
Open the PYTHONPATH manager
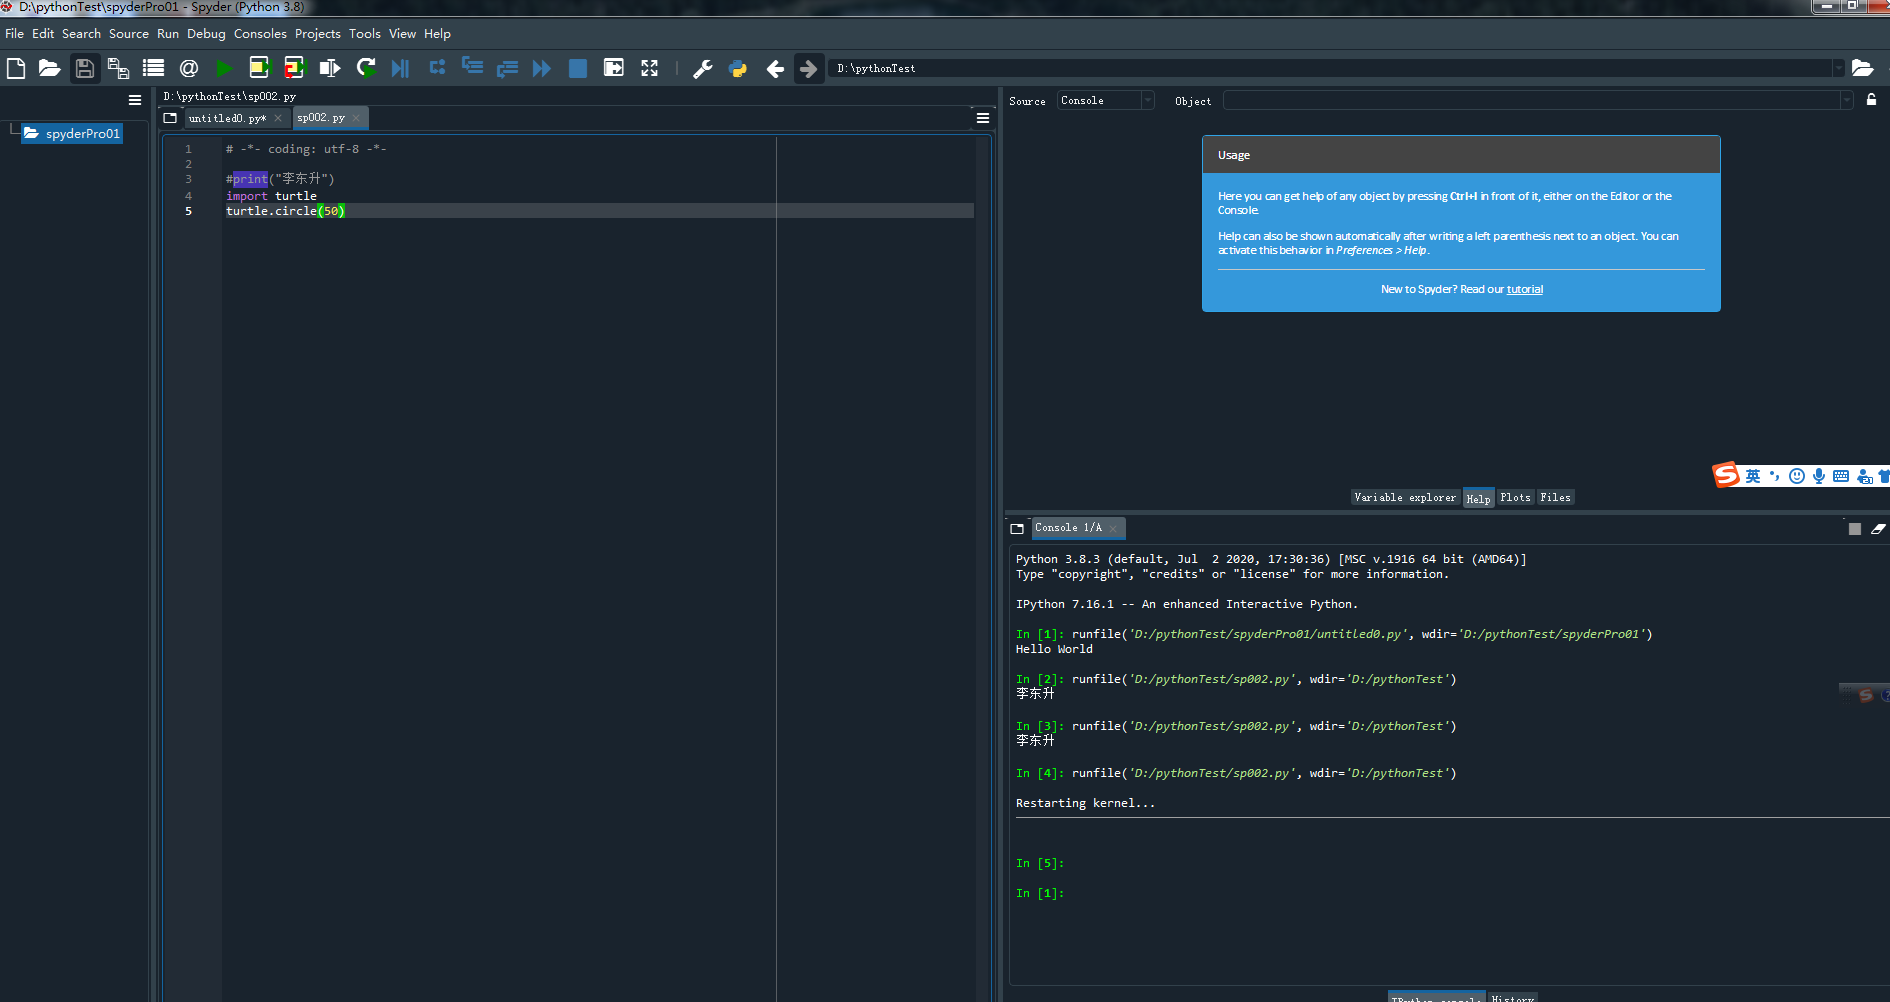[738, 68]
